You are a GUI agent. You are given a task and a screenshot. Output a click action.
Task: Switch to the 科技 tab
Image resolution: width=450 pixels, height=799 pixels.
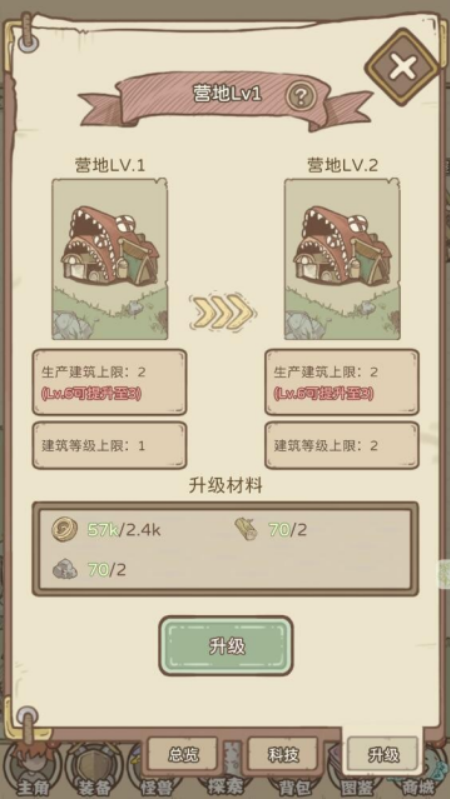(x=283, y=755)
